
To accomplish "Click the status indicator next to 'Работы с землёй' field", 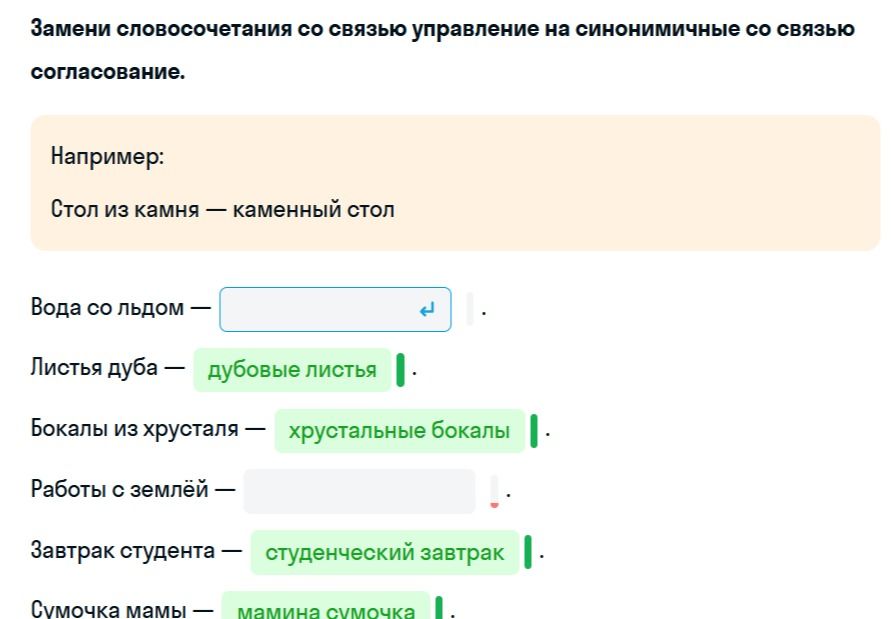I will [x=494, y=491].
